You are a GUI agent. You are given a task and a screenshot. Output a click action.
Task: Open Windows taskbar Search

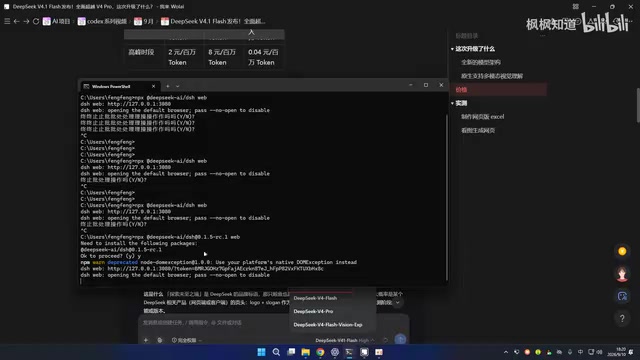[276, 352]
